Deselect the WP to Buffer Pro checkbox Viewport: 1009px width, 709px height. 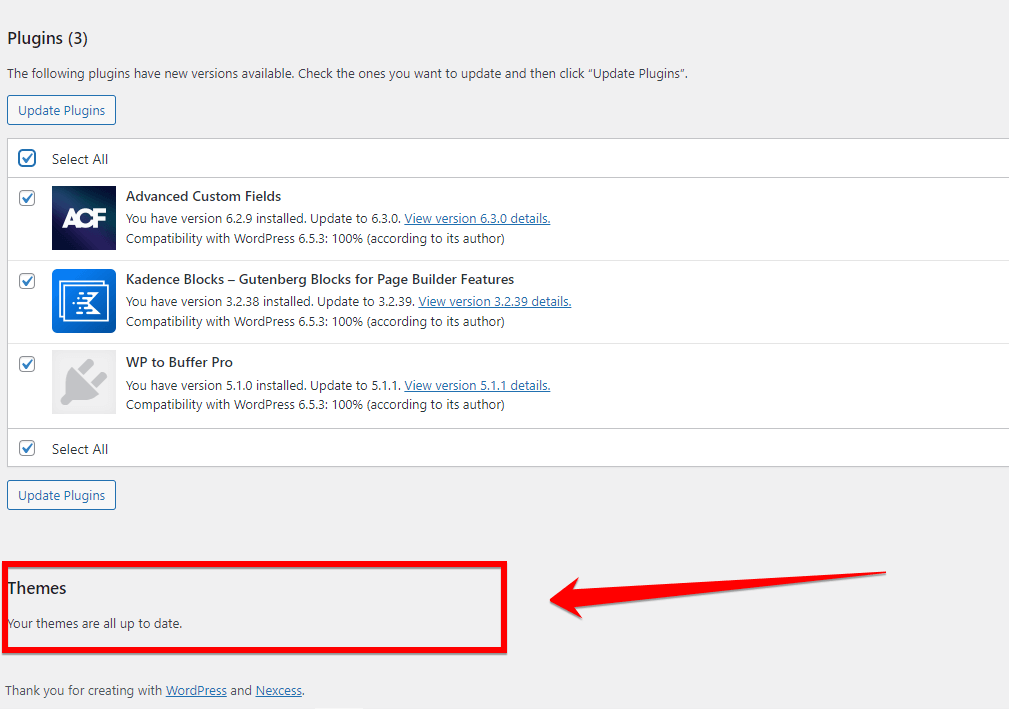(x=28, y=364)
